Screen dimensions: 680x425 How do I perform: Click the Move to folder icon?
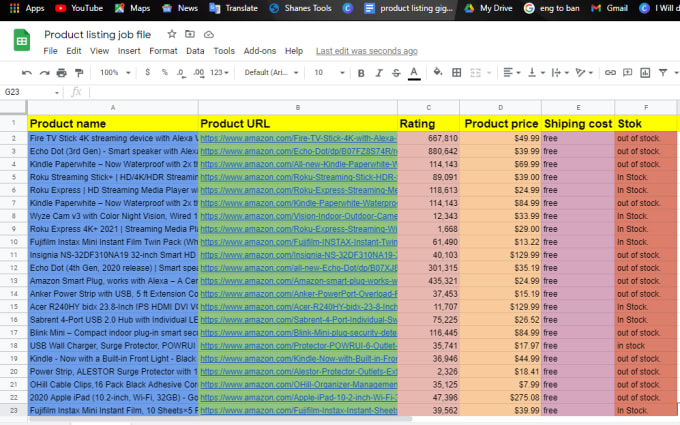(190, 34)
